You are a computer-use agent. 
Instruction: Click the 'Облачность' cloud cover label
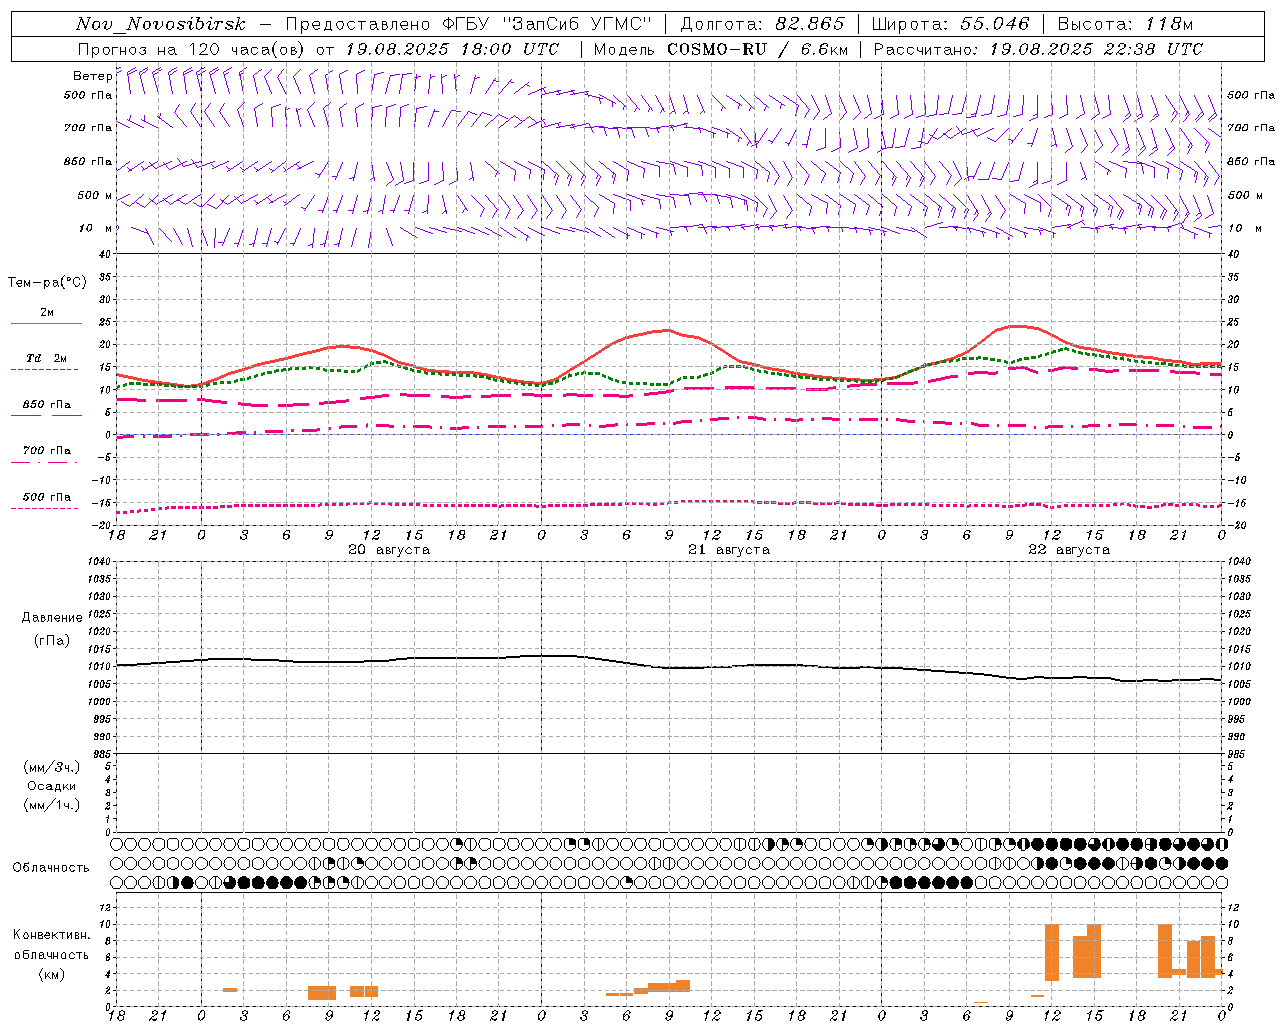tap(51, 867)
